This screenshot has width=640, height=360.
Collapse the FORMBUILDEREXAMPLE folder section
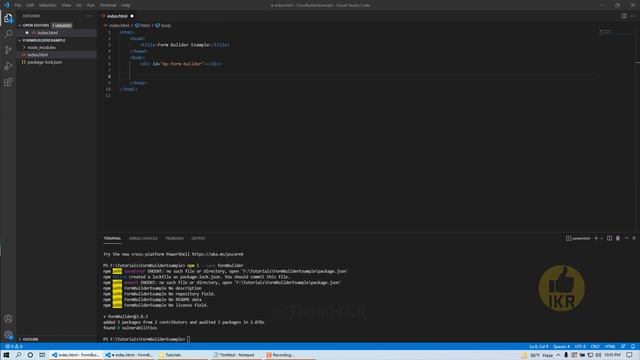click(x=20, y=40)
